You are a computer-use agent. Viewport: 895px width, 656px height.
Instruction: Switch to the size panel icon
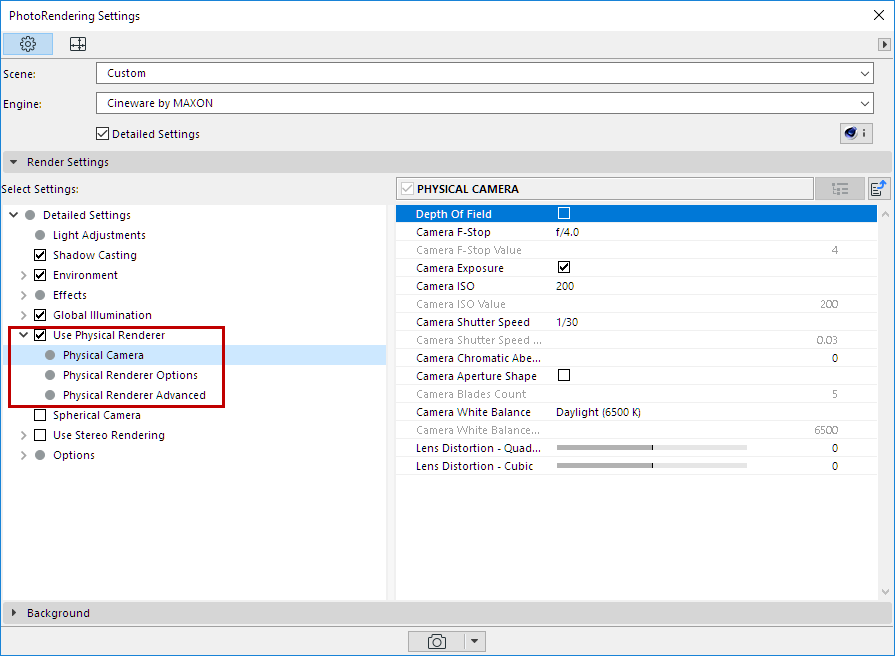pos(78,44)
